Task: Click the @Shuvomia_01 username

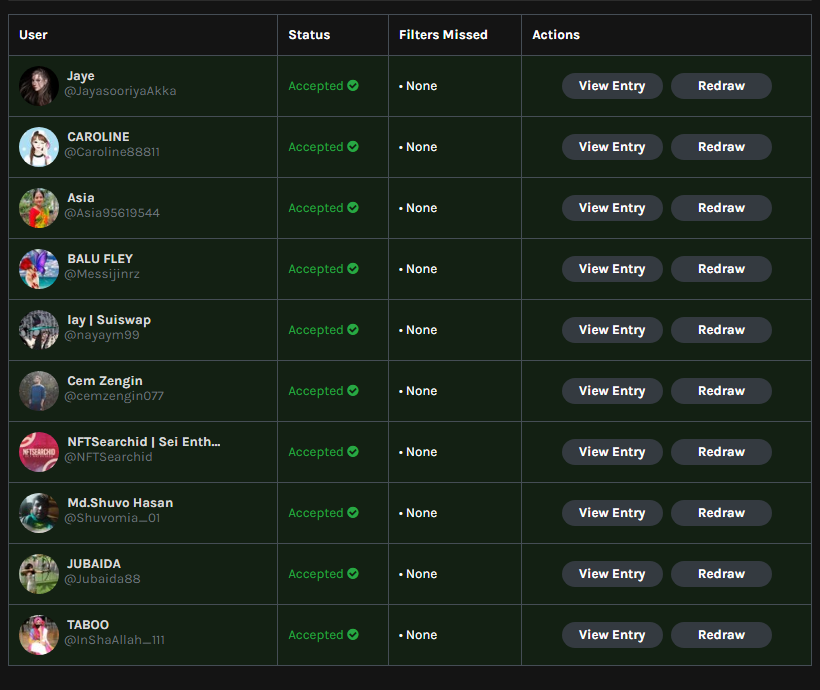Action: [112, 518]
